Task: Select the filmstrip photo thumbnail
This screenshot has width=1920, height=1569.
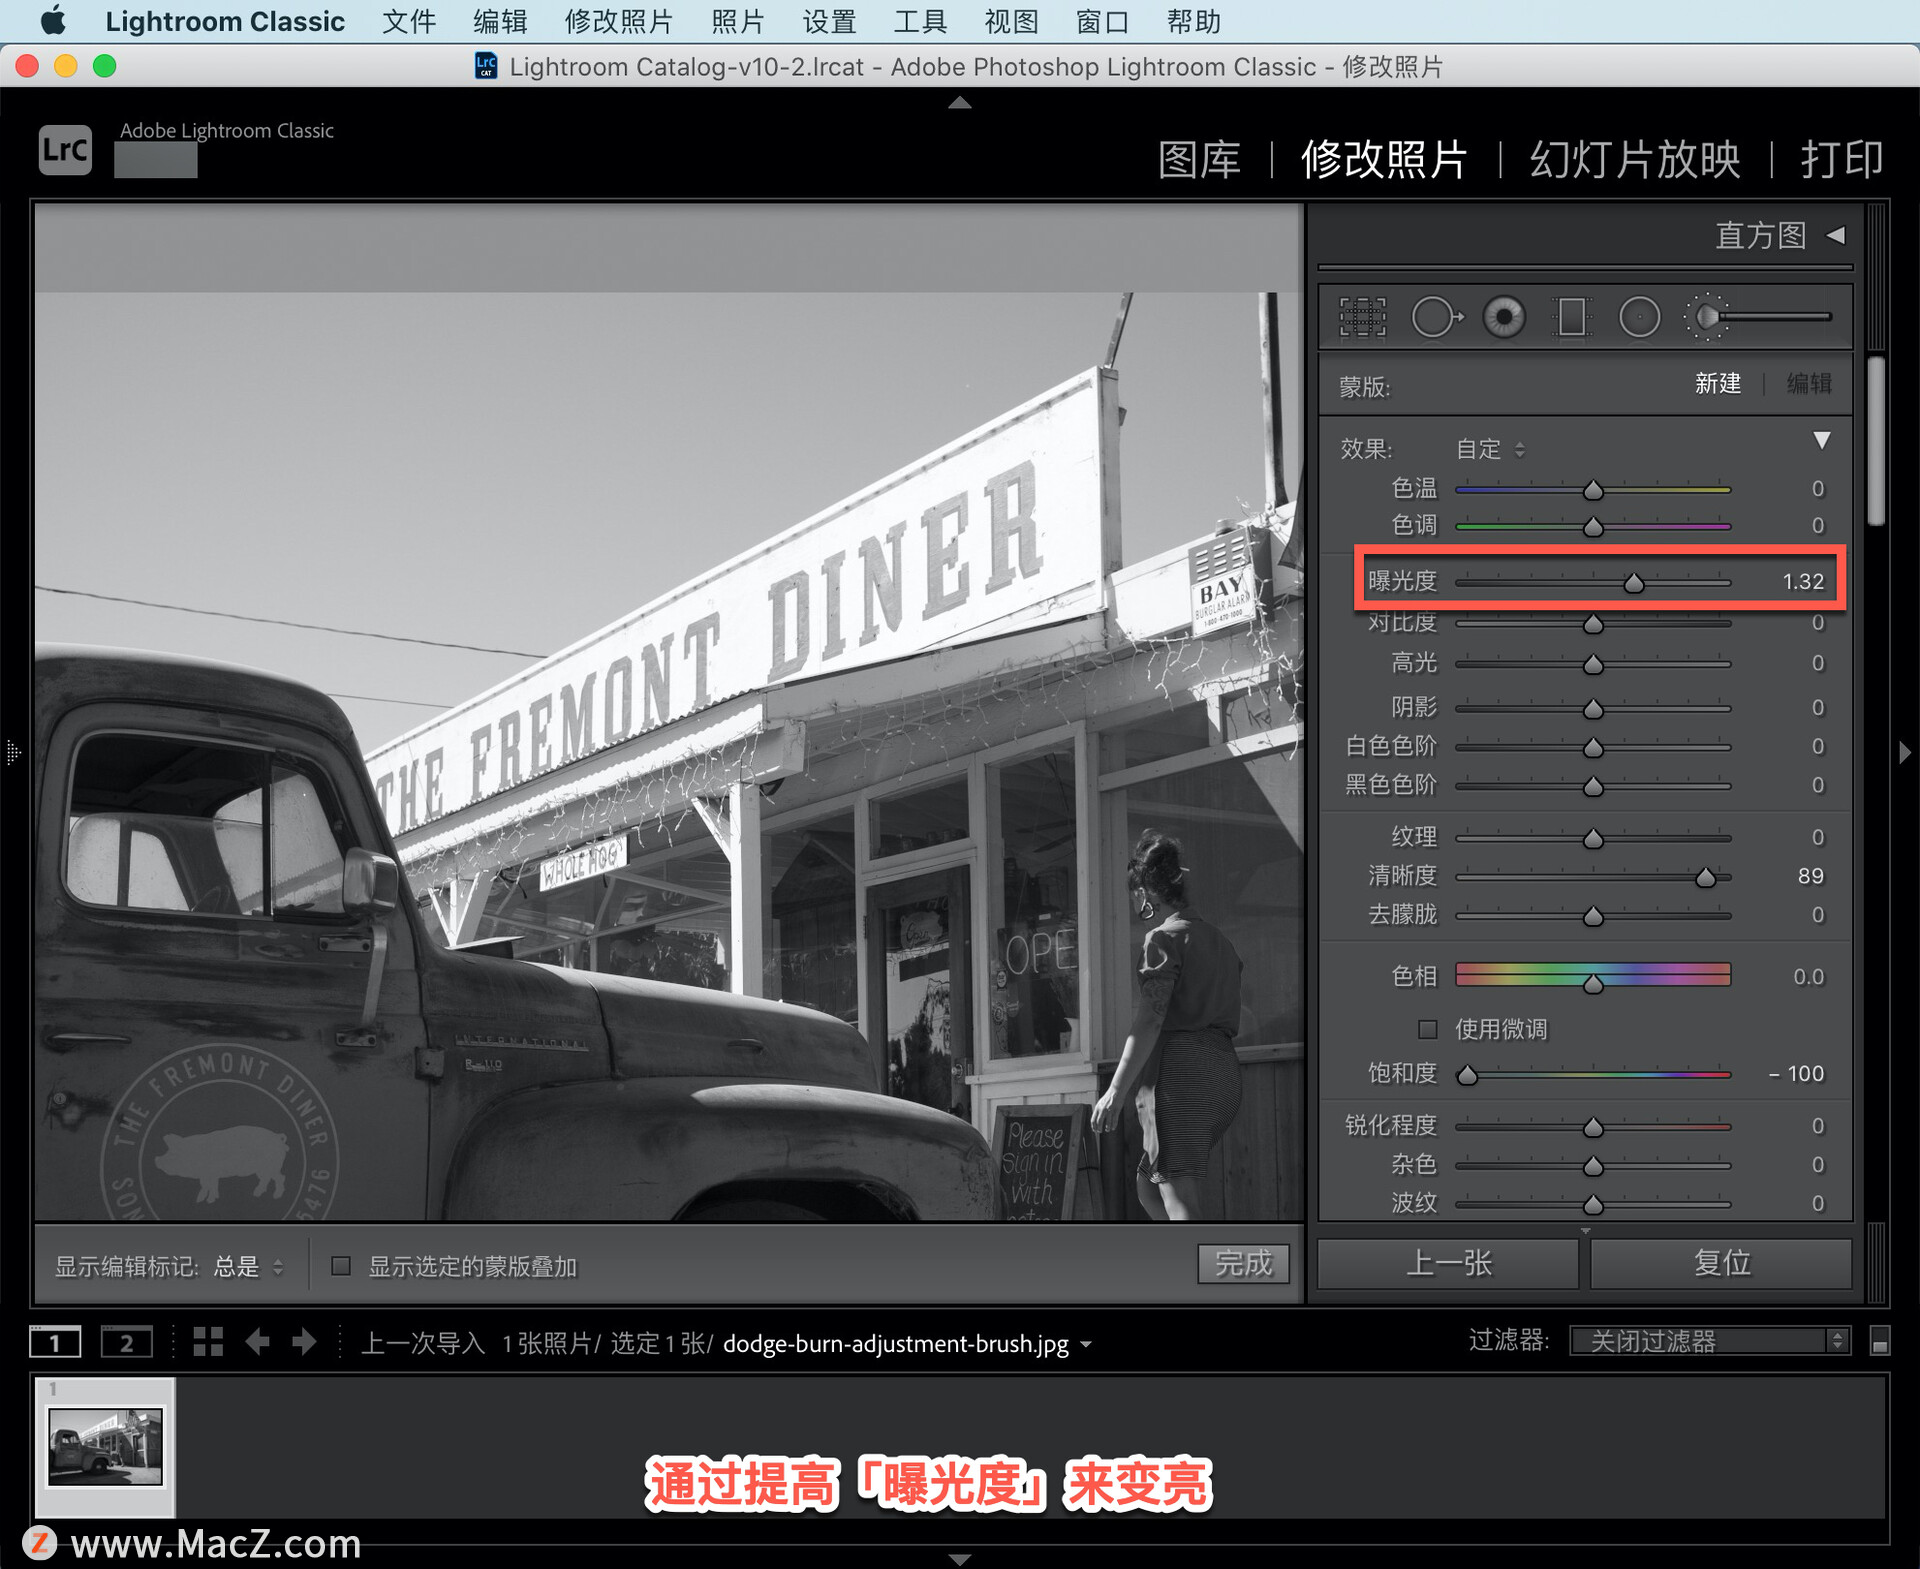Action: click(x=105, y=1446)
